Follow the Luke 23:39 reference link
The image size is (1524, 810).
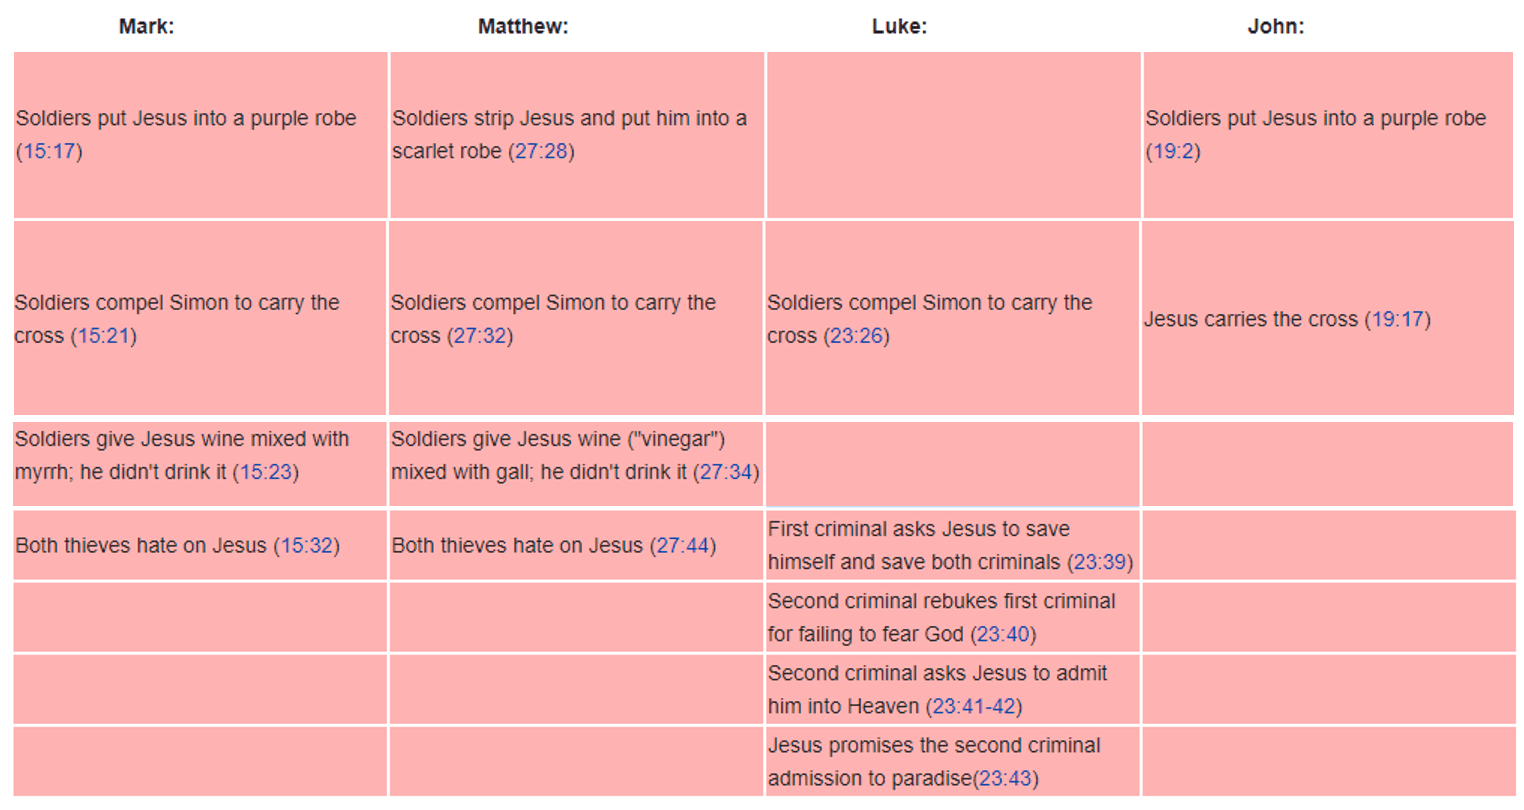(1100, 562)
